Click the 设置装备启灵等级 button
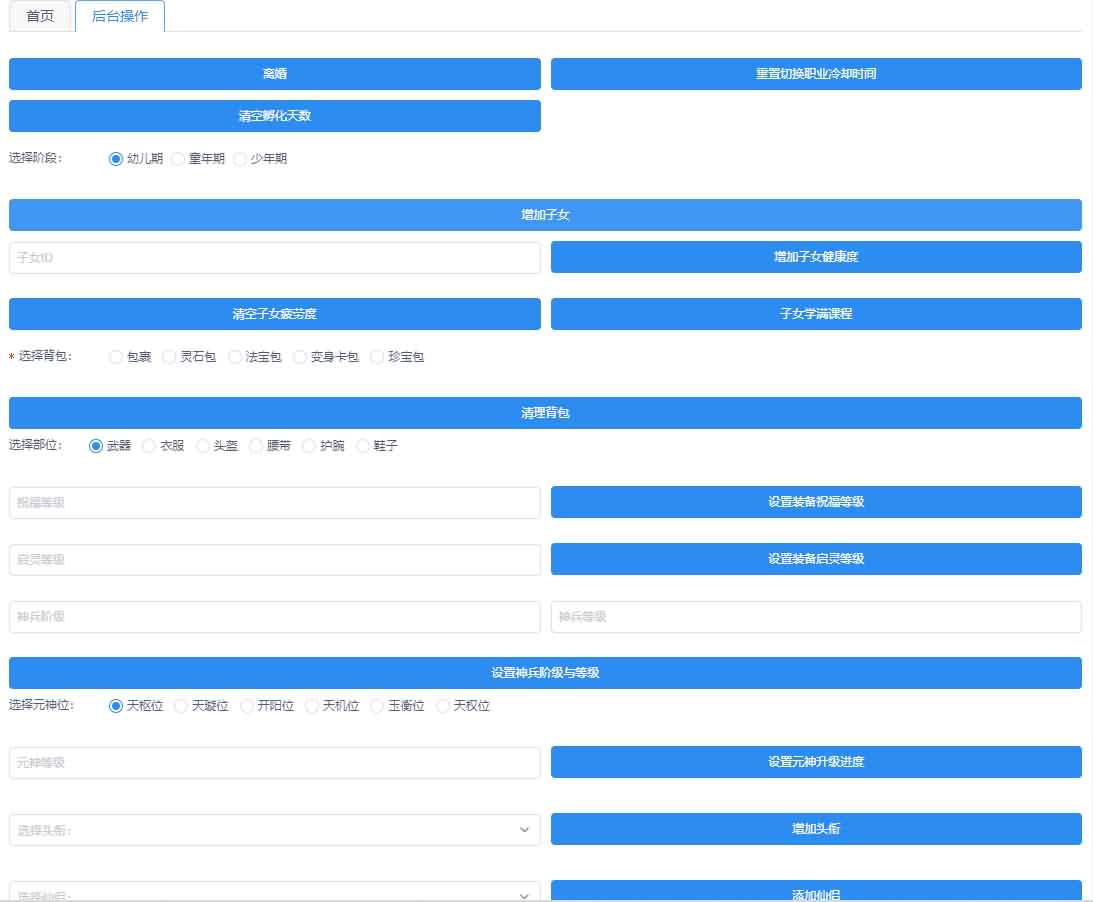This screenshot has height=902, width=1093. [x=816, y=558]
